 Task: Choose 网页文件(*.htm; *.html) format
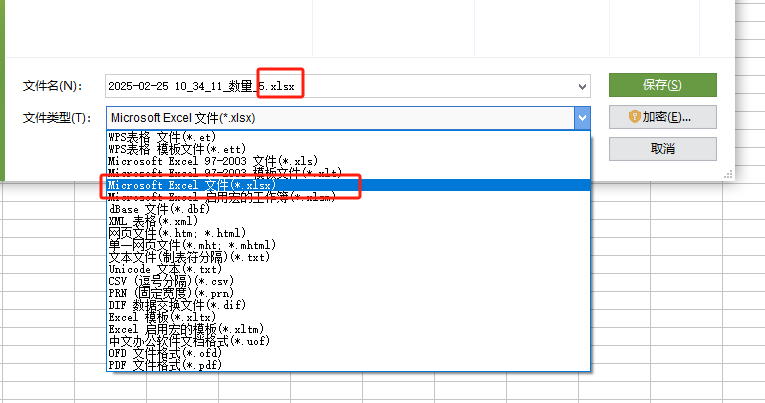(x=348, y=233)
